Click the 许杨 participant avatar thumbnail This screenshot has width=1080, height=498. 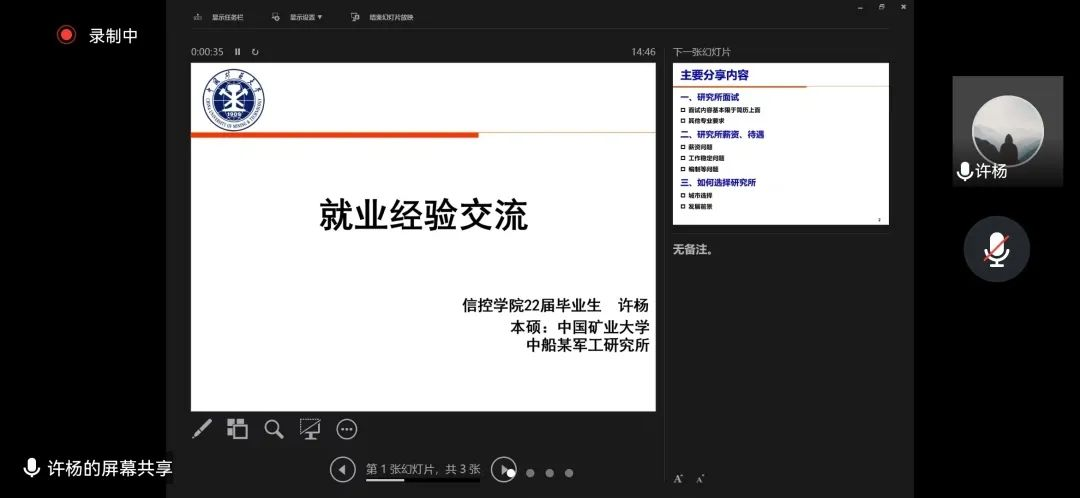(1007, 130)
